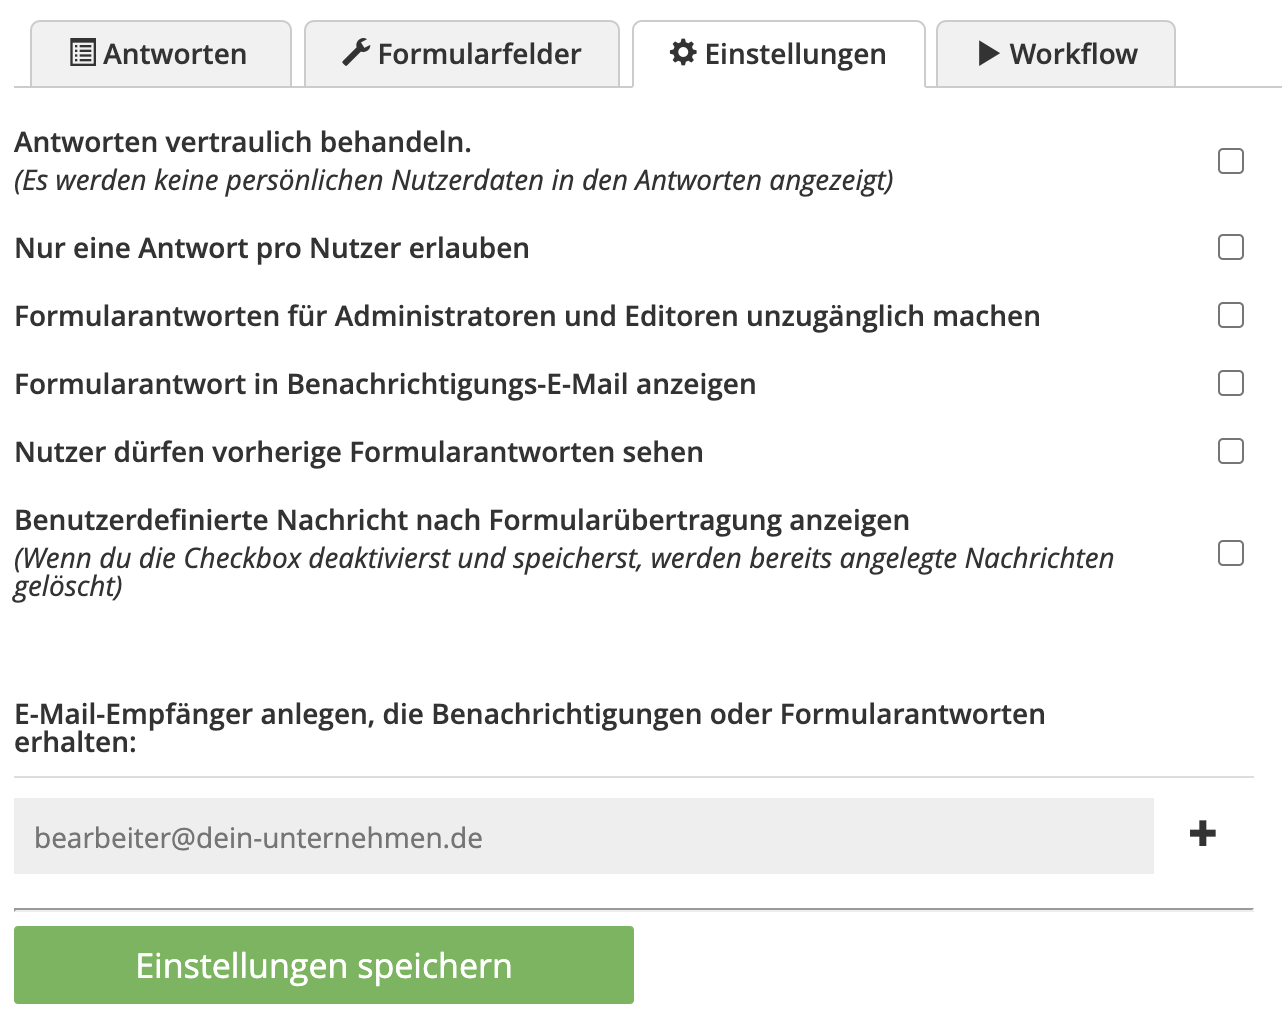The image size is (1282, 1014).
Task: Check 'Nutzer dürfen vorherige Formularantworten sehen'
Action: click(x=1231, y=451)
